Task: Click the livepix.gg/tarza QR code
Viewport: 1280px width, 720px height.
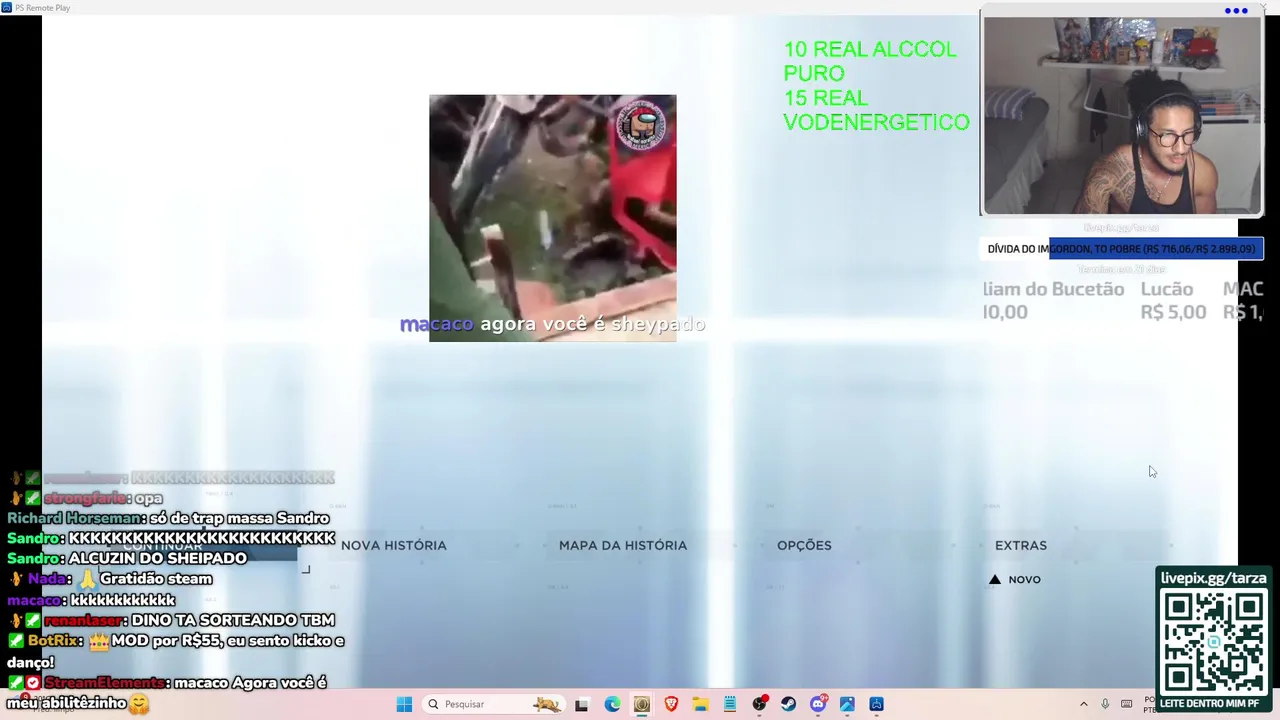Action: pyautogui.click(x=1213, y=640)
